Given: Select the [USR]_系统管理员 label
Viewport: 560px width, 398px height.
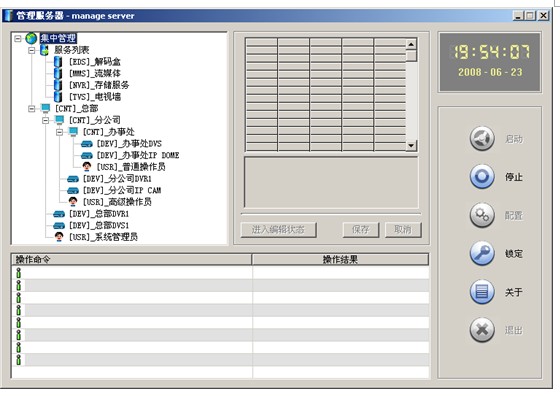Looking at the screenshot, I should (103, 237).
